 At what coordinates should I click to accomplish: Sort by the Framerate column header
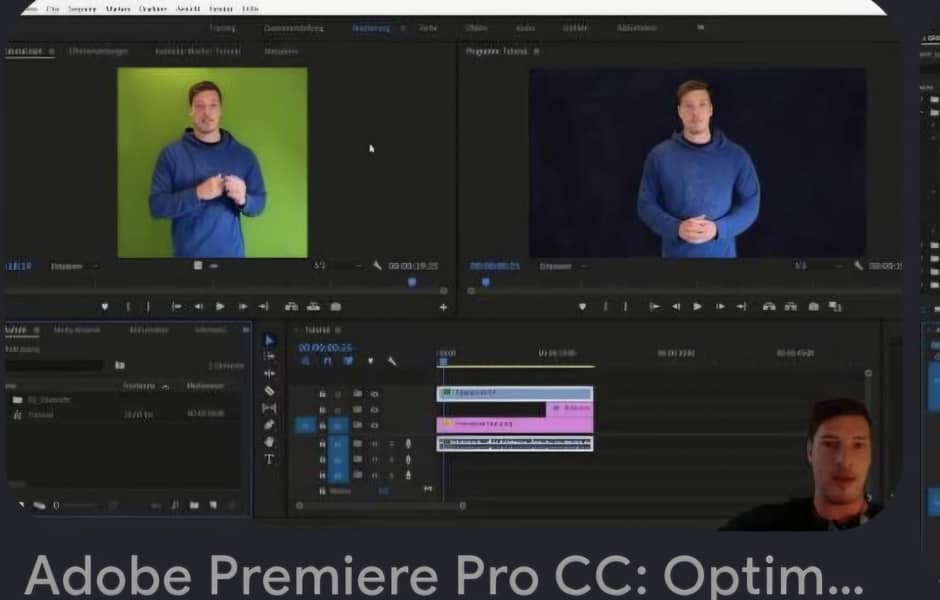[x=139, y=387]
